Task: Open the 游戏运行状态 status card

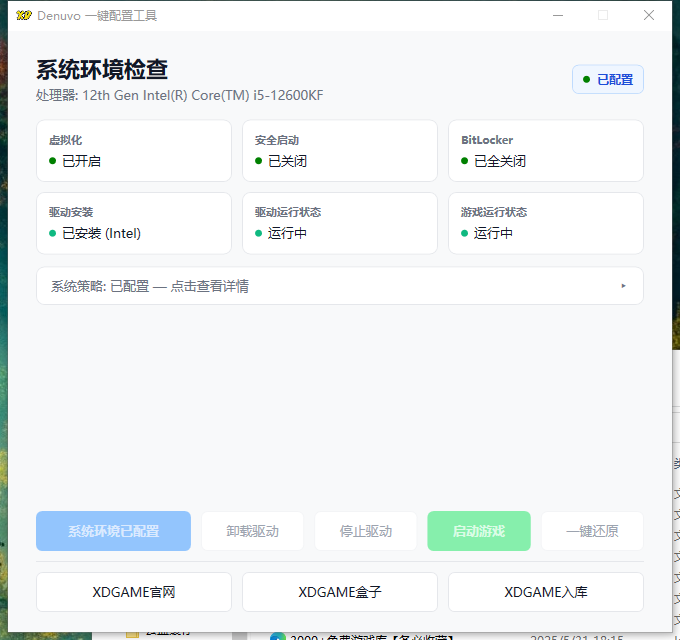Action: 545,223
